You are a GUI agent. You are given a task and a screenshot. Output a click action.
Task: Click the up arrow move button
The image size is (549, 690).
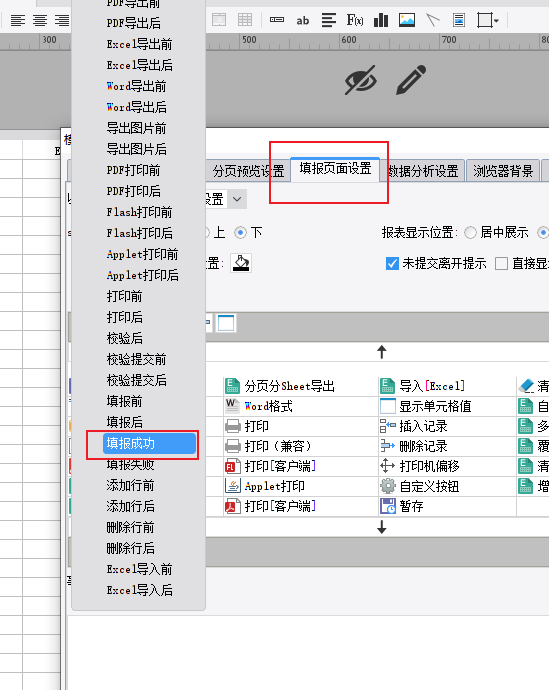[382, 352]
